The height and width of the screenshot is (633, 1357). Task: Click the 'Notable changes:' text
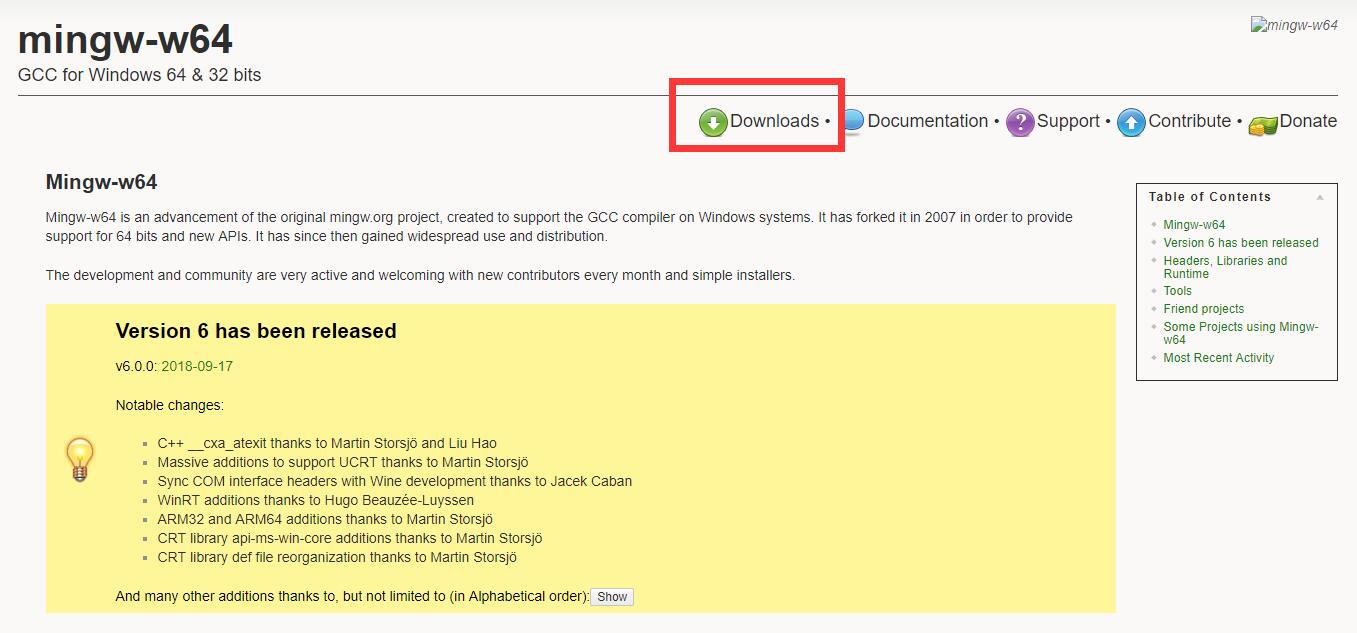tap(170, 406)
